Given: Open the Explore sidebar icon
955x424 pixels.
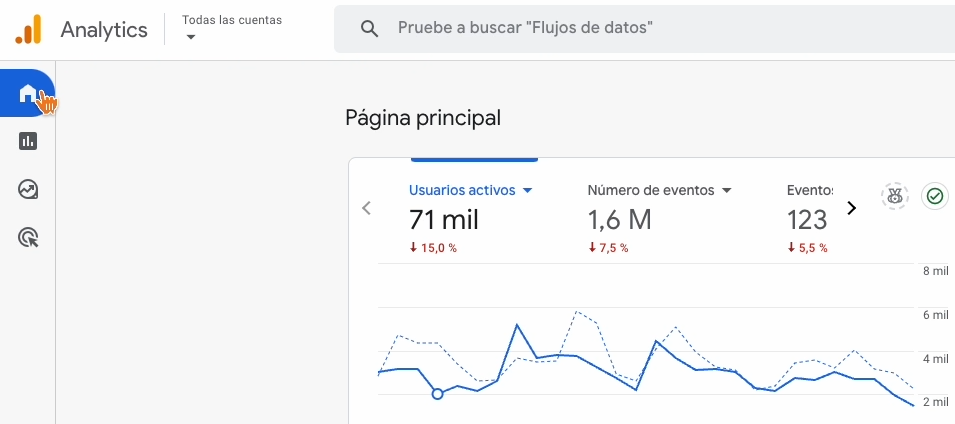Looking at the screenshot, I should 28,189.
